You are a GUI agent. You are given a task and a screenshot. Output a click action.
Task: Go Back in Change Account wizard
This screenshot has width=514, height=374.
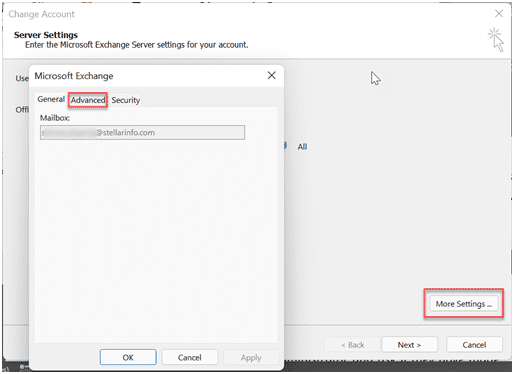click(x=352, y=345)
